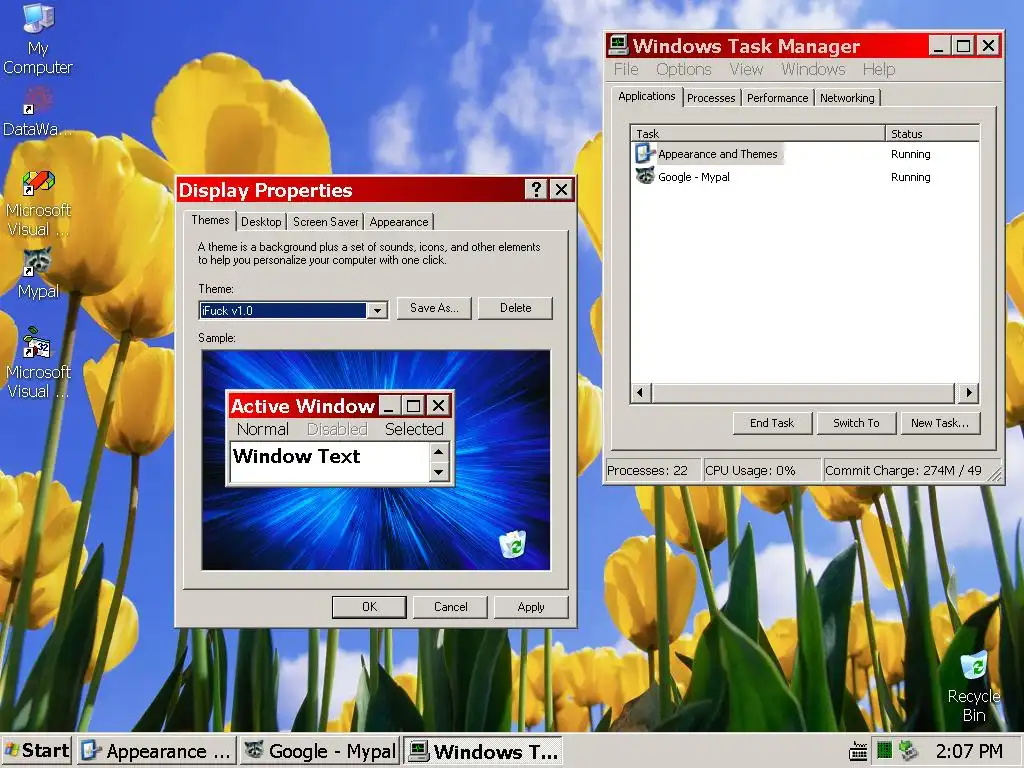Click the Delete theme button
The height and width of the screenshot is (768, 1024).
[515, 308]
